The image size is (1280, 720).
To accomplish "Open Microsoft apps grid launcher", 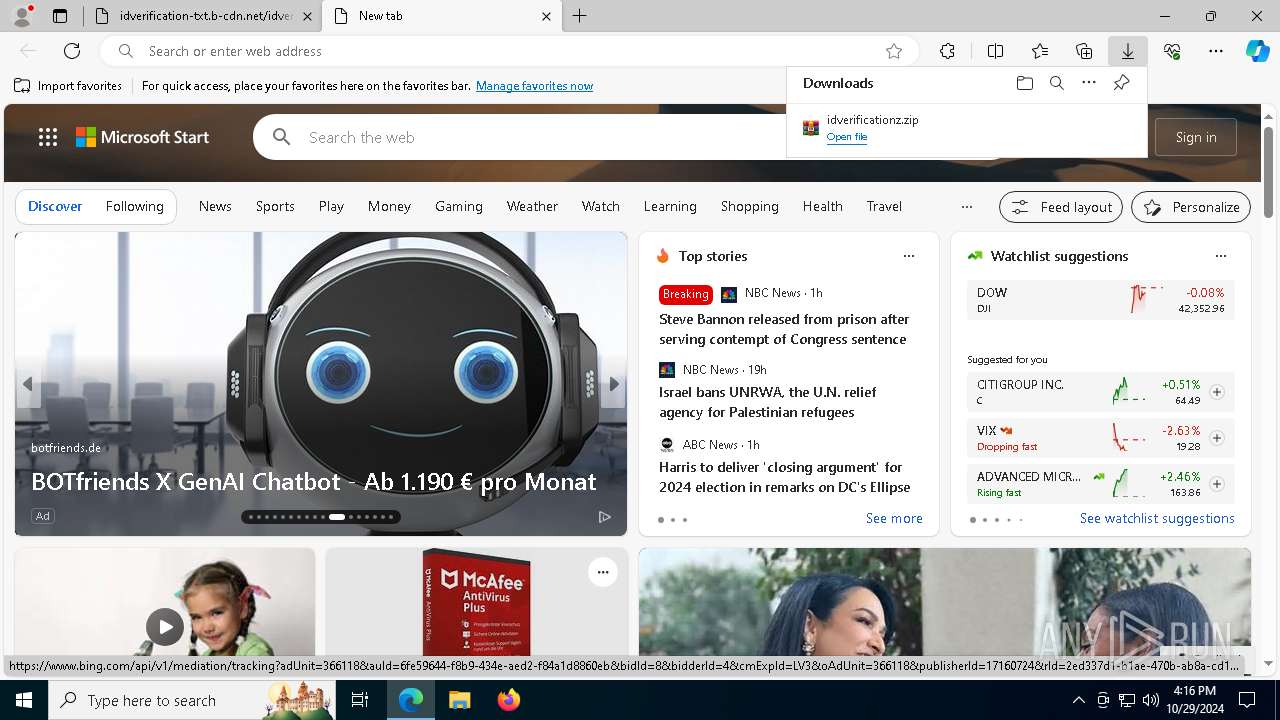I will 48,137.
